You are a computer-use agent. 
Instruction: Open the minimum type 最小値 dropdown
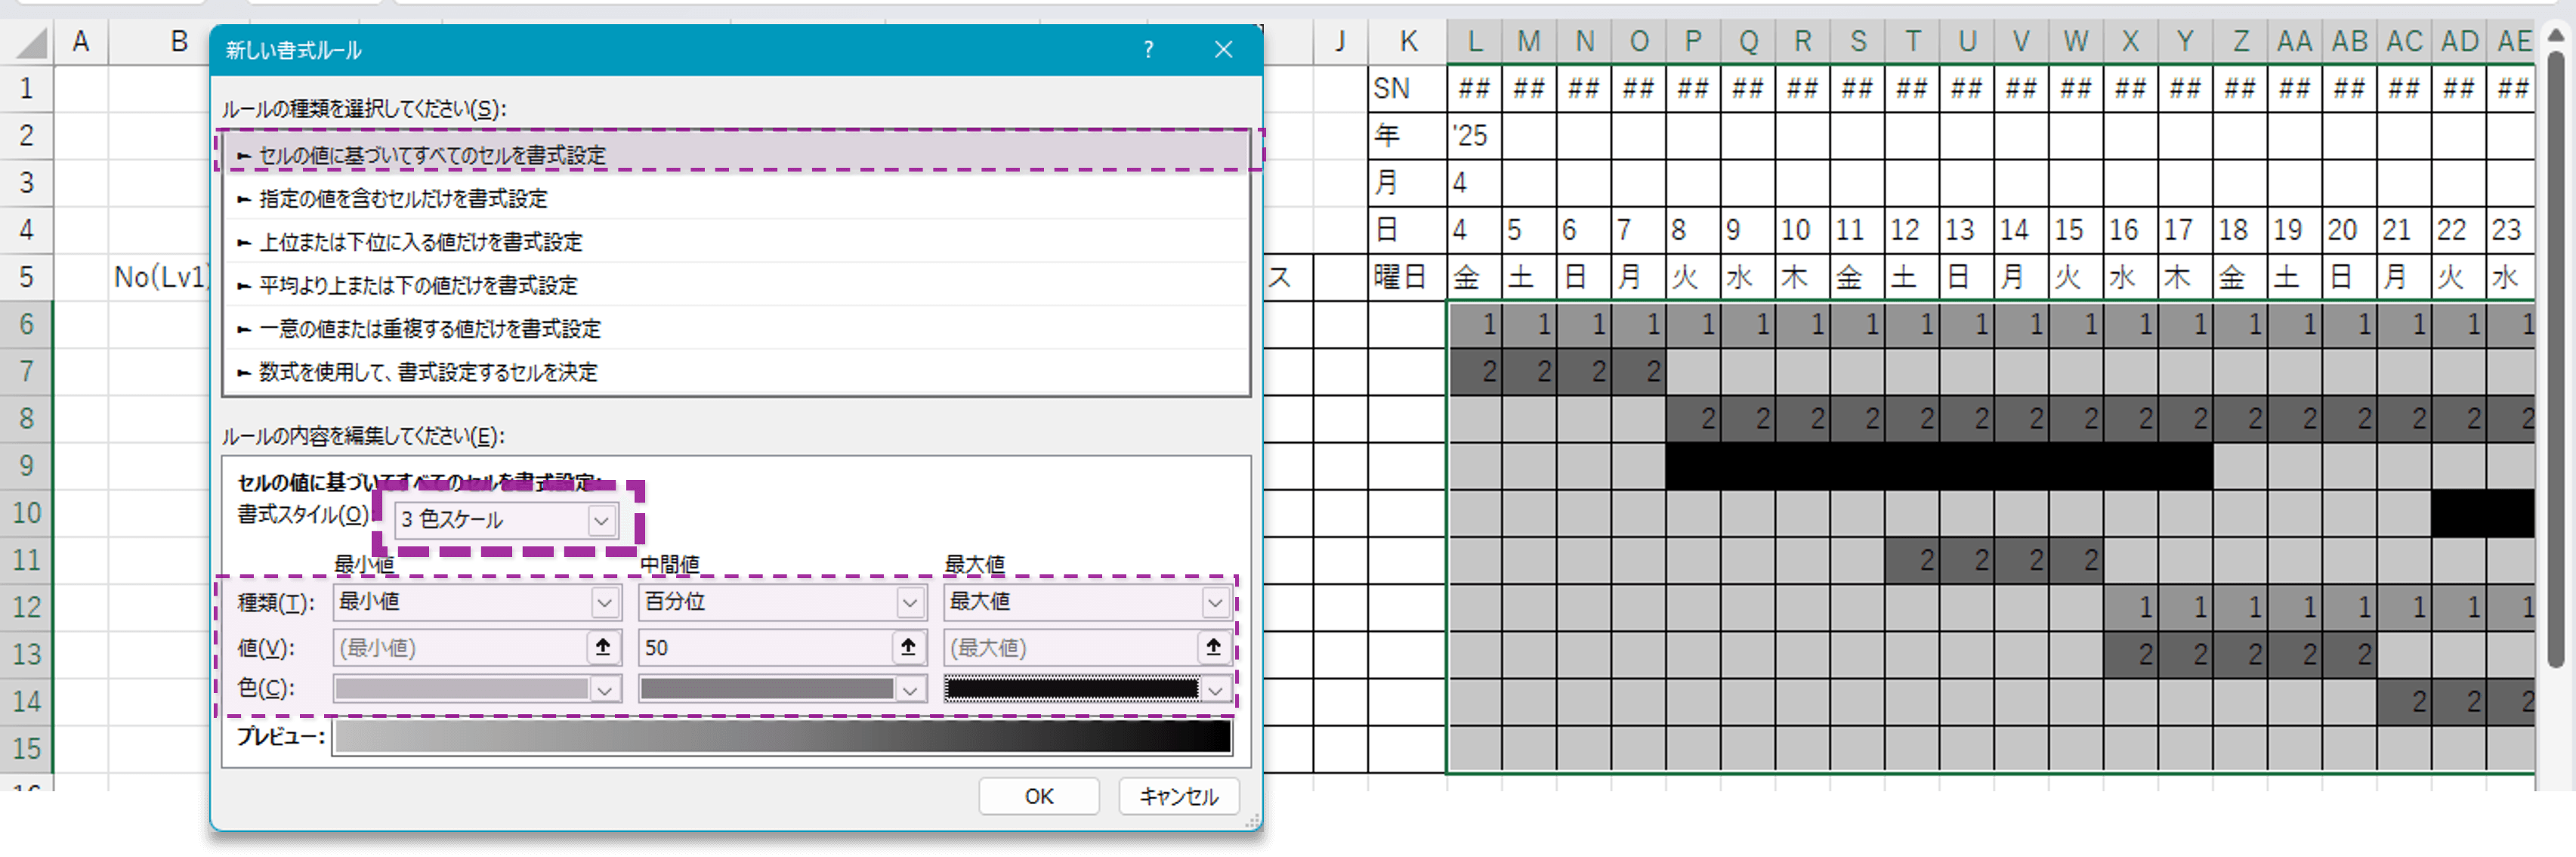pyautogui.click(x=604, y=602)
